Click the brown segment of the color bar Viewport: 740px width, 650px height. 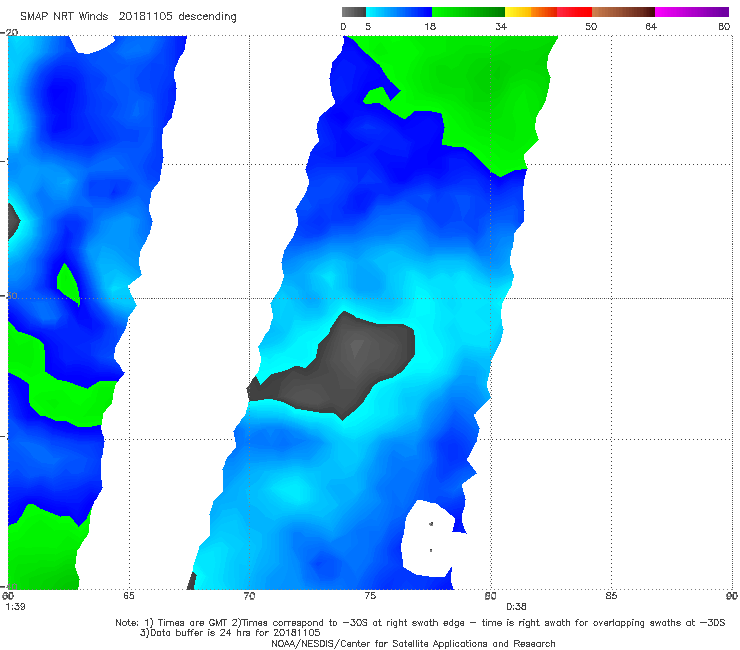pyautogui.click(x=623, y=12)
